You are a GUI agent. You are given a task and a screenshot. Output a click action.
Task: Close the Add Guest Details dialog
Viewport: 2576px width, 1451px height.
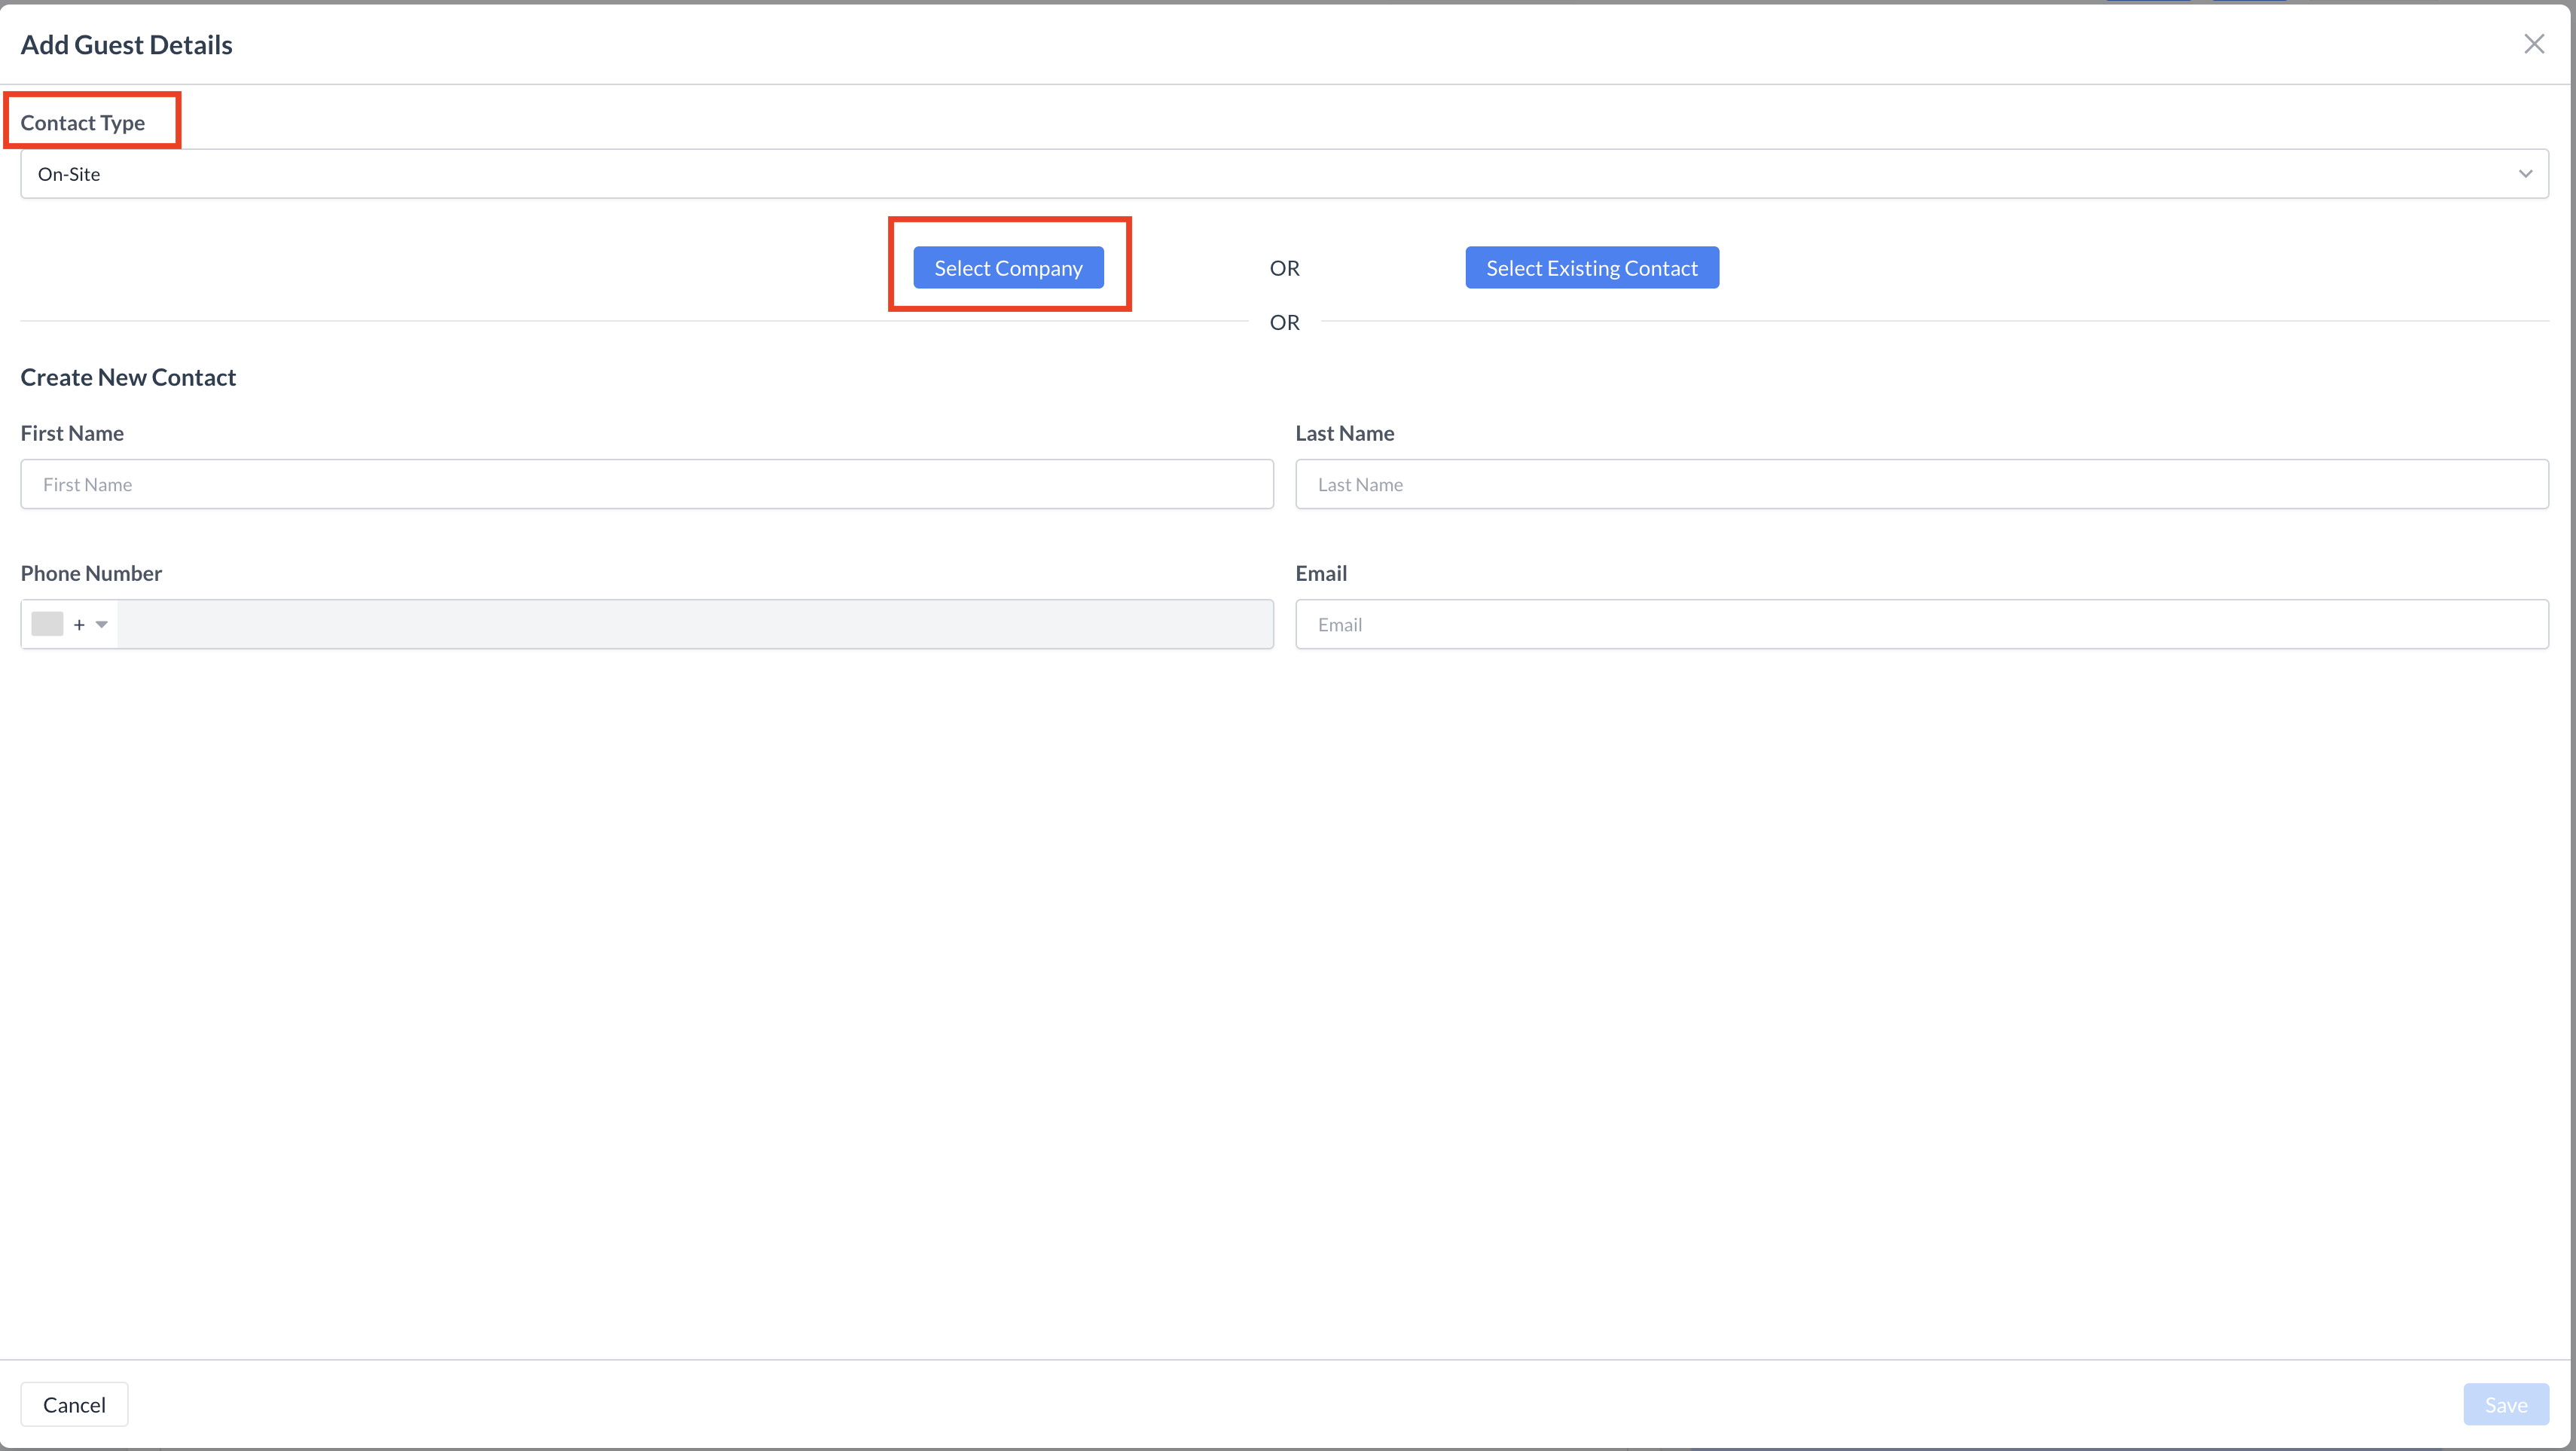pyautogui.click(x=2533, y=44)
